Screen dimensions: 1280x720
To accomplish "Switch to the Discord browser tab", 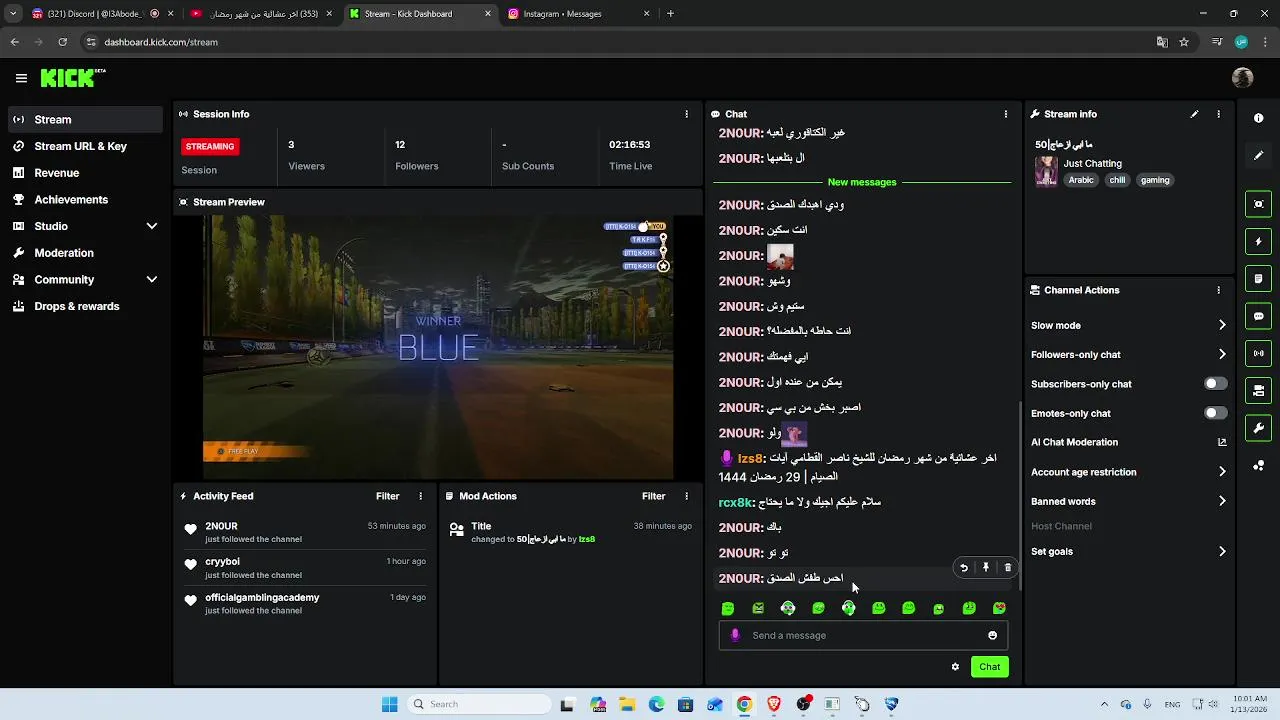I will (100, 14).
